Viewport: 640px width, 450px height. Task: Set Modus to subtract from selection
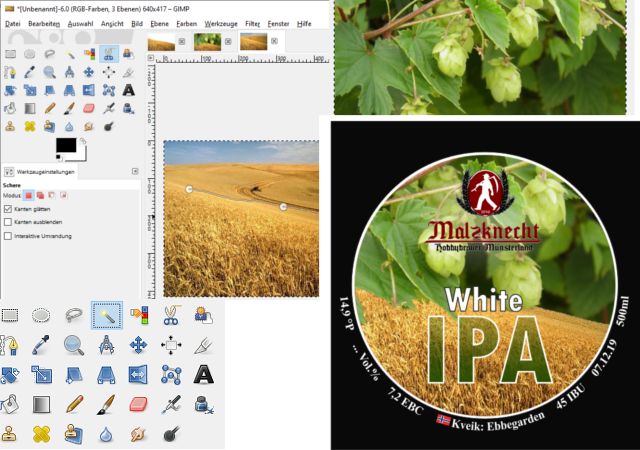point(51,196)
